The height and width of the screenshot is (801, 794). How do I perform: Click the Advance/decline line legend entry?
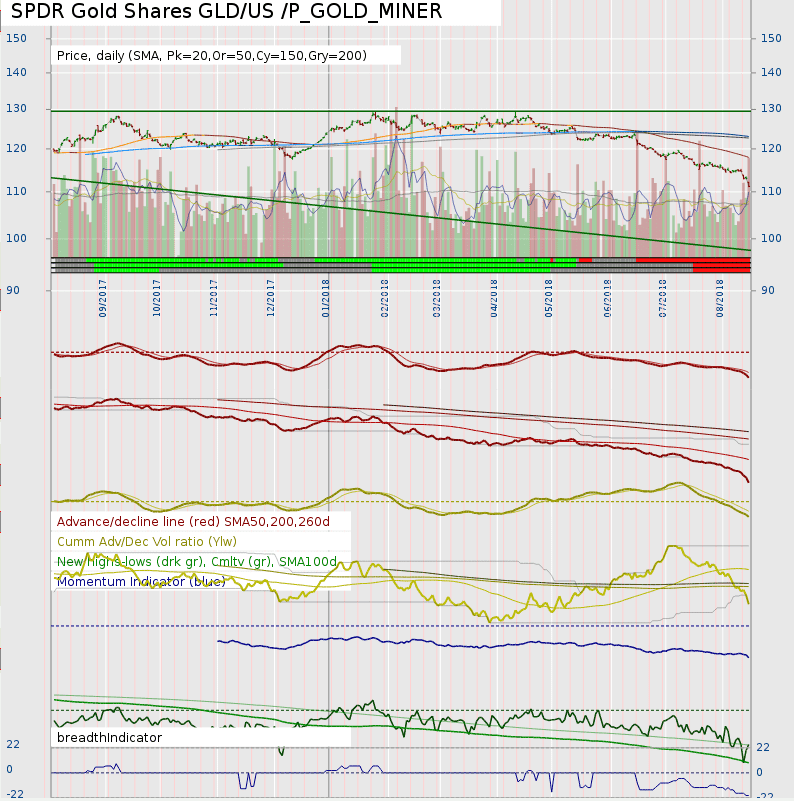[x=193, y=521]
